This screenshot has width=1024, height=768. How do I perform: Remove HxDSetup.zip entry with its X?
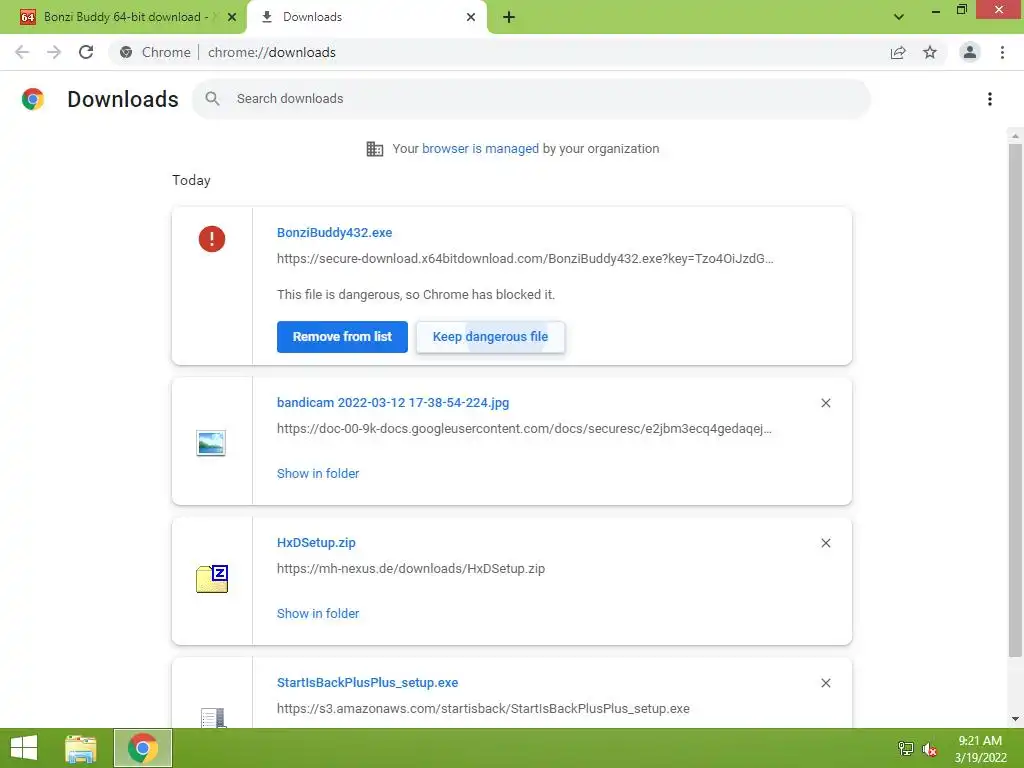click(x=825, y=543)
